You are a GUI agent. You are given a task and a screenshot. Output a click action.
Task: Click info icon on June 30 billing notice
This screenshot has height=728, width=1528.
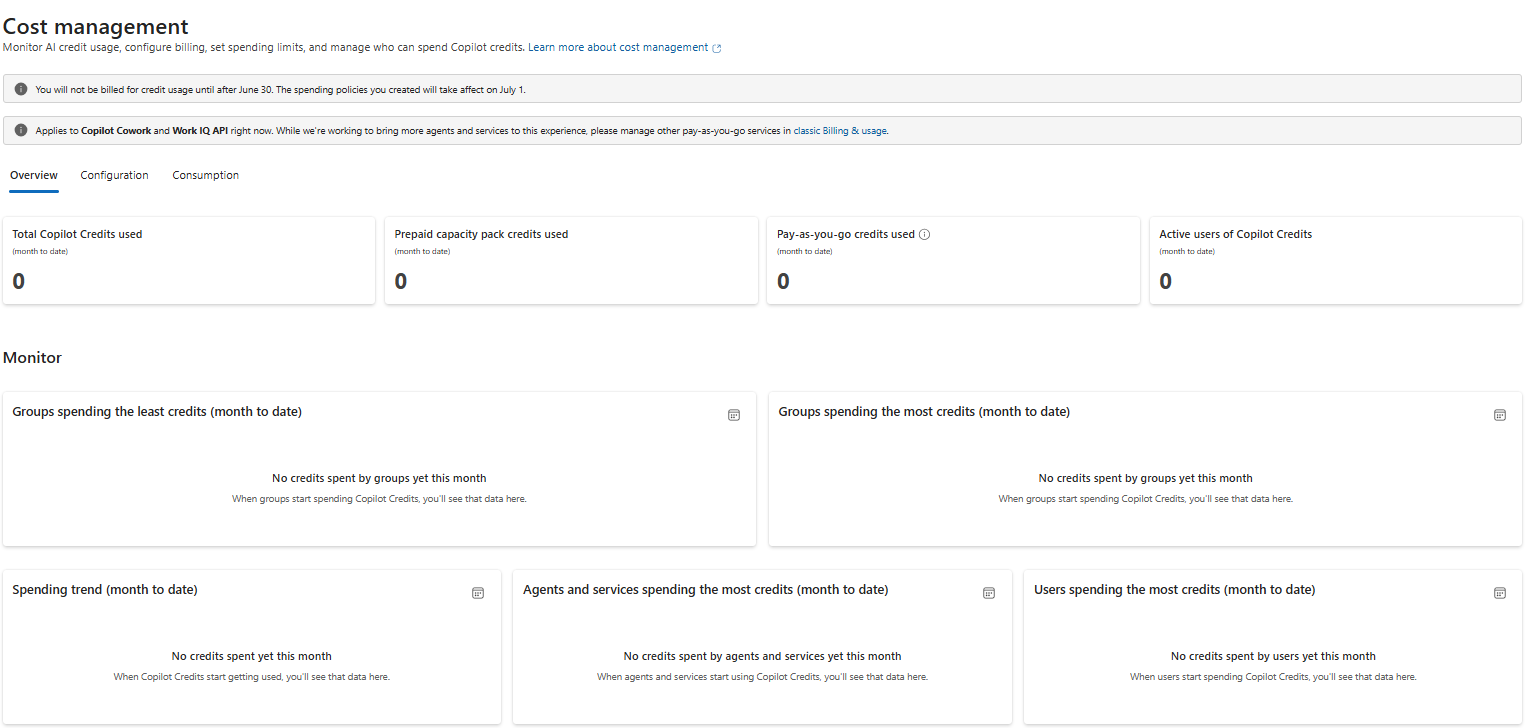coord(21,89)
